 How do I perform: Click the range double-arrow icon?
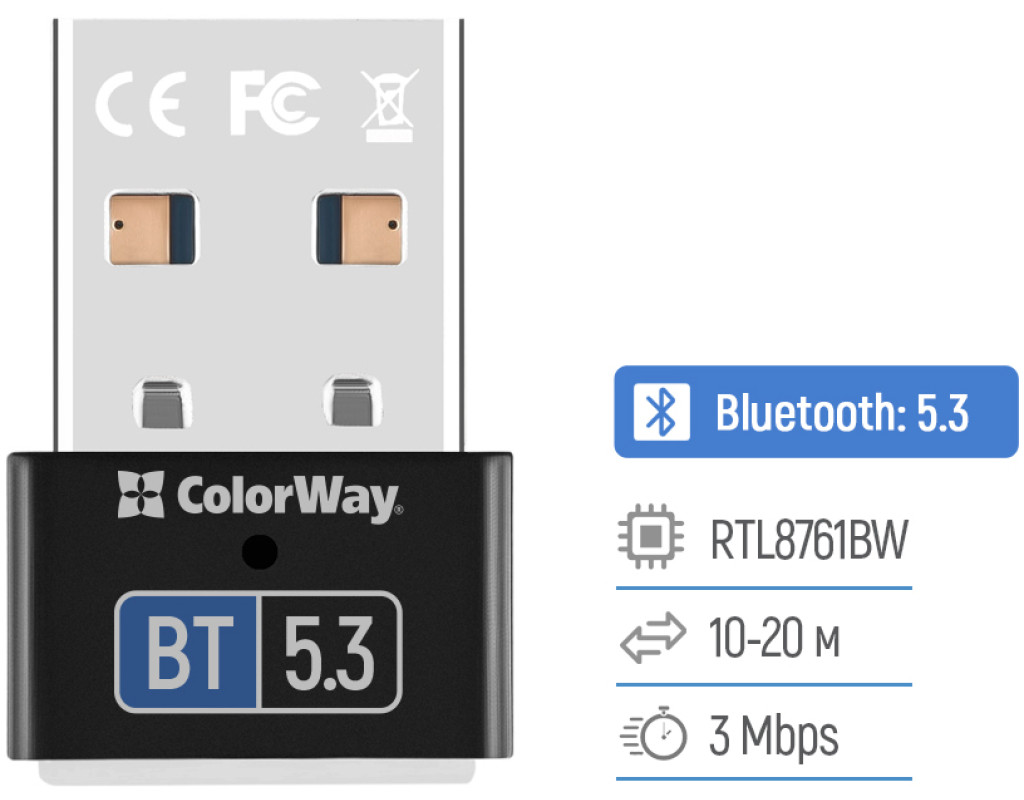coord(652,637)
